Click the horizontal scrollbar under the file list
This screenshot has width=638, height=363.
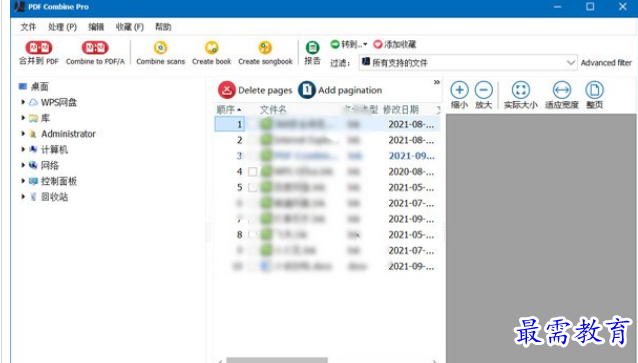point(277,360)
